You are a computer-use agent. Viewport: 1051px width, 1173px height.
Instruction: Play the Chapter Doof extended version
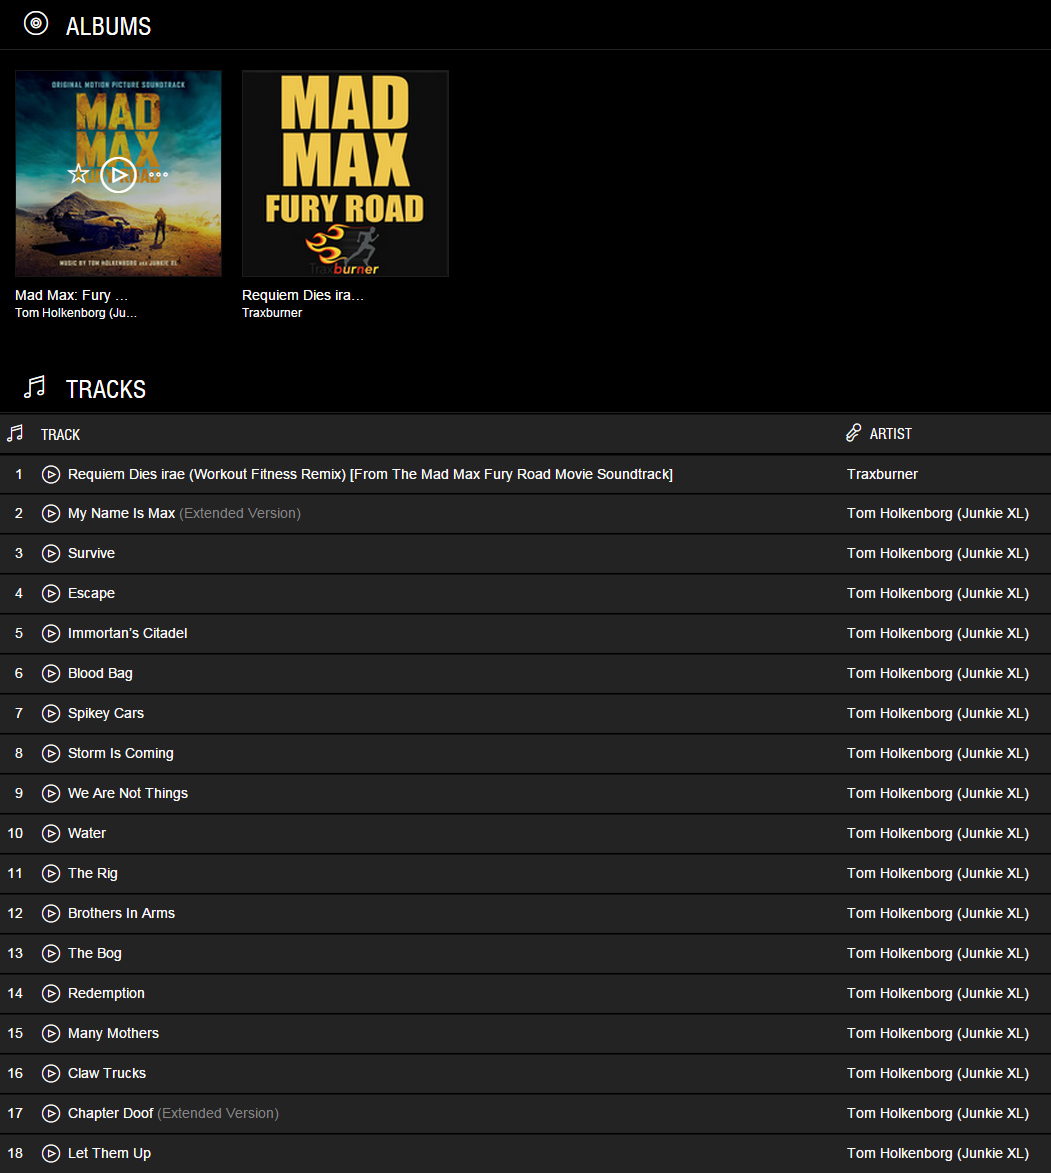pyautogui.click(x=51, y=1113)
